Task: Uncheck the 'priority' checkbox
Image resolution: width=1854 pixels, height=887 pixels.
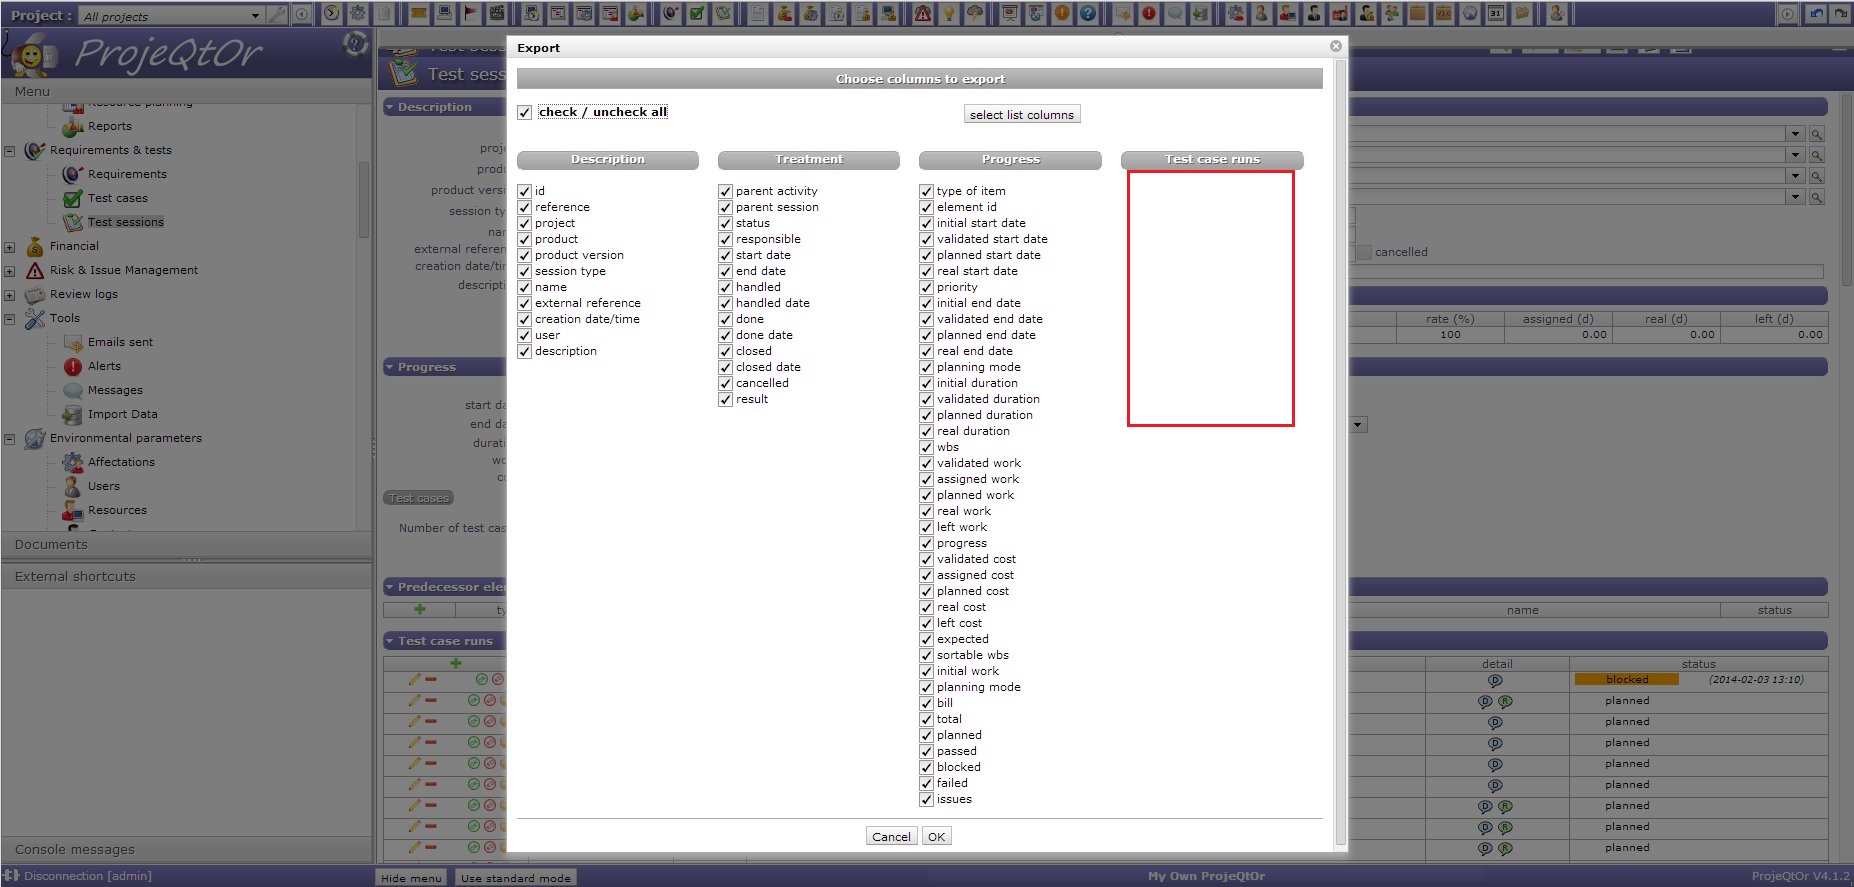Action: pyautogui.click(x=926, y=287)
